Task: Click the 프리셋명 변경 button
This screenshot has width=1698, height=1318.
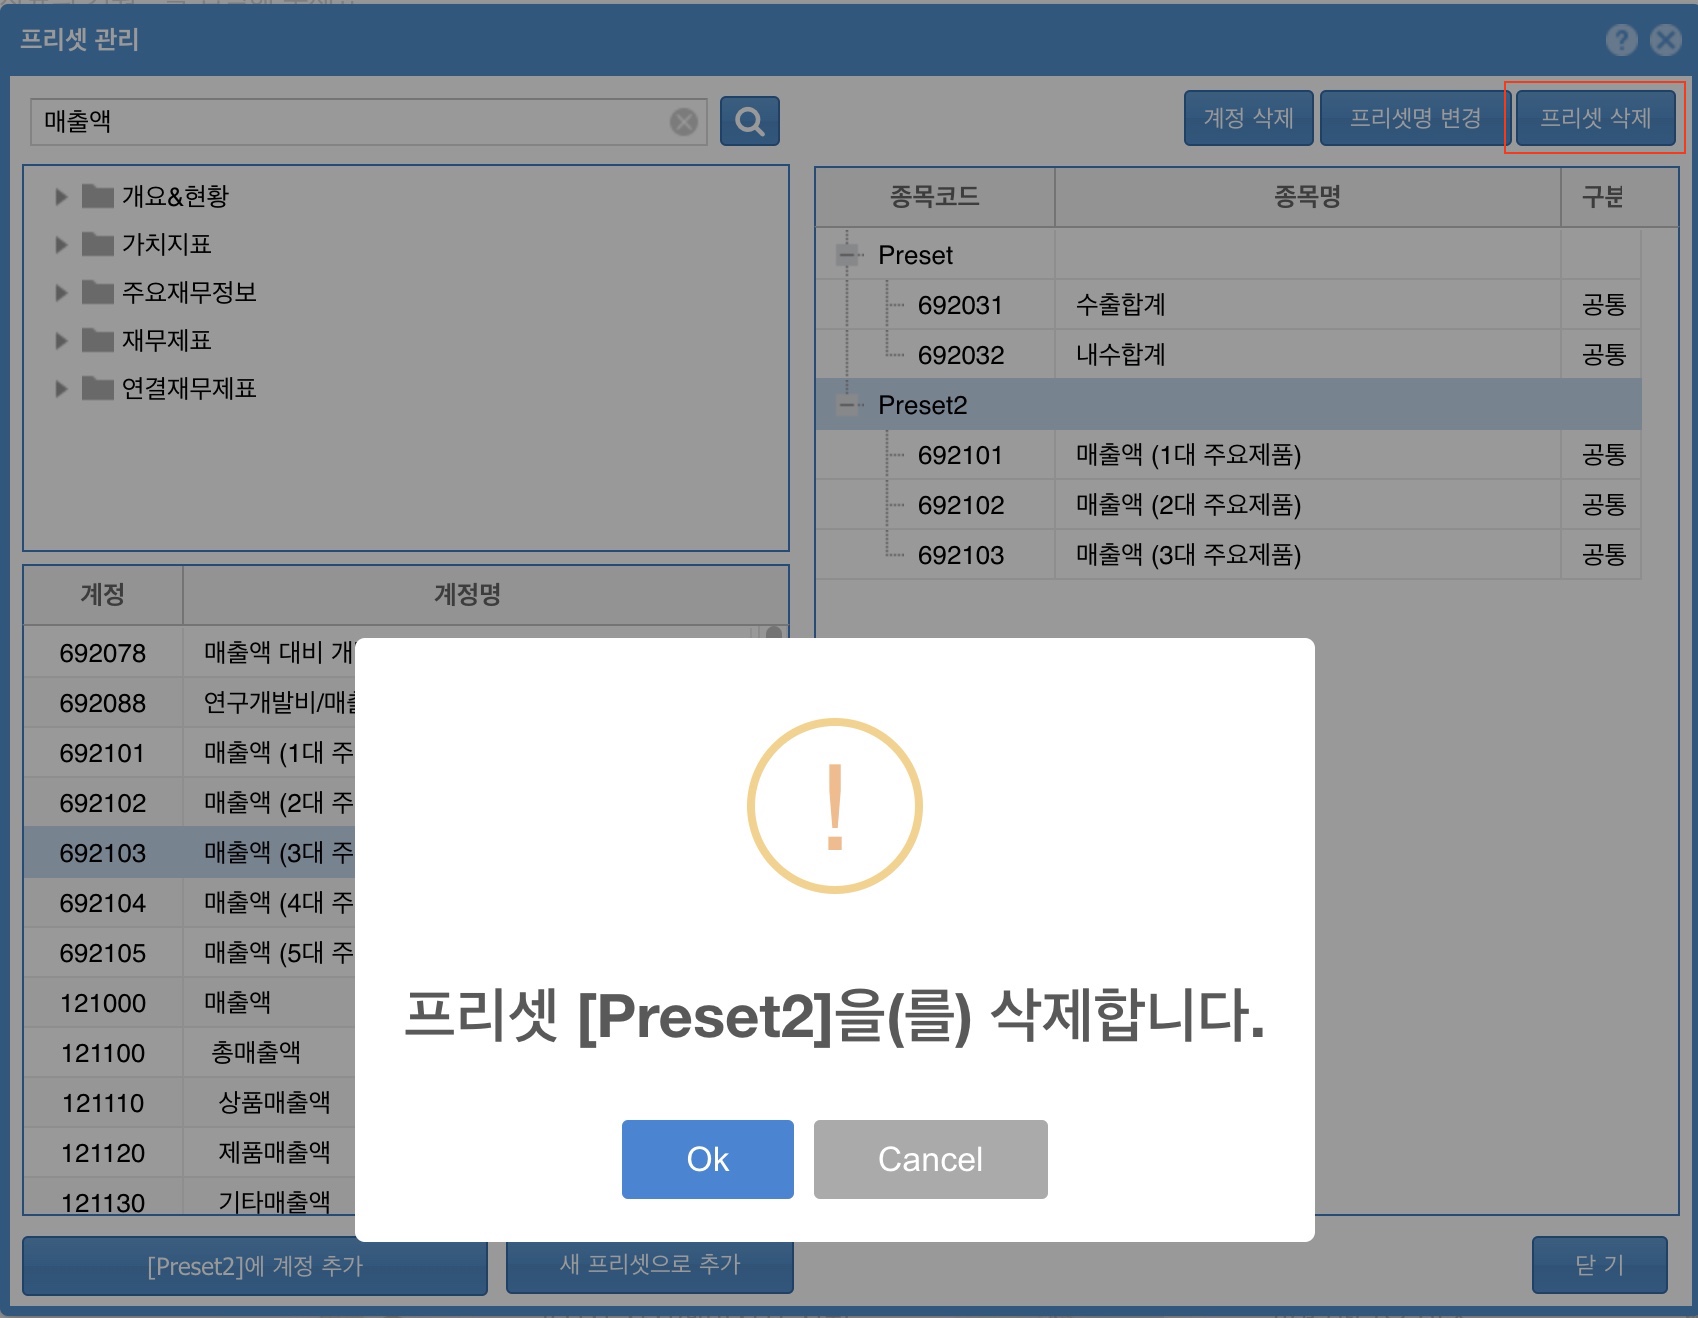Action: click(x=1415, y=118)
